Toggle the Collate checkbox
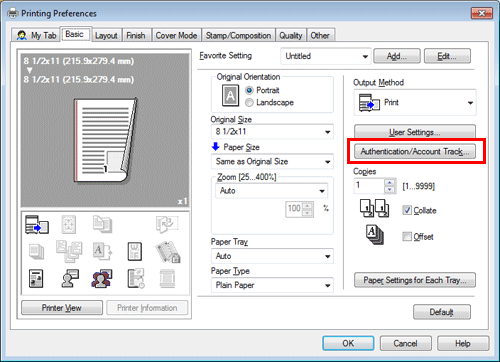500x362 pixels. [407, 210]
